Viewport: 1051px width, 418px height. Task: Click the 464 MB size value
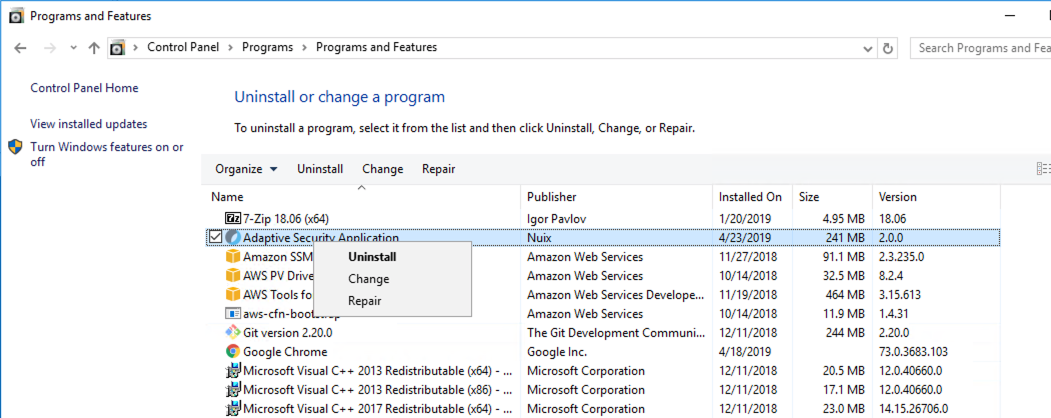click(845, 295)
